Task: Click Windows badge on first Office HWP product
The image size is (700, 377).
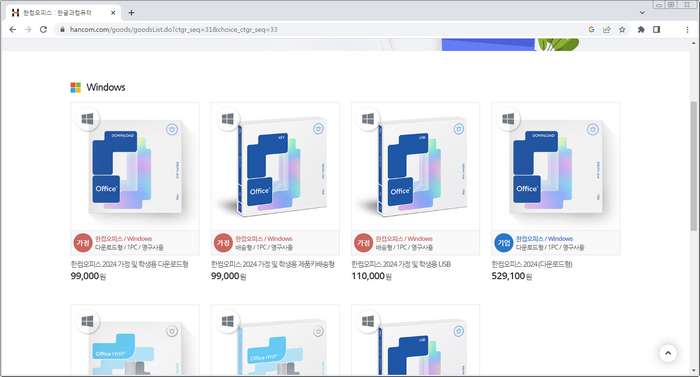Action: 87,321
